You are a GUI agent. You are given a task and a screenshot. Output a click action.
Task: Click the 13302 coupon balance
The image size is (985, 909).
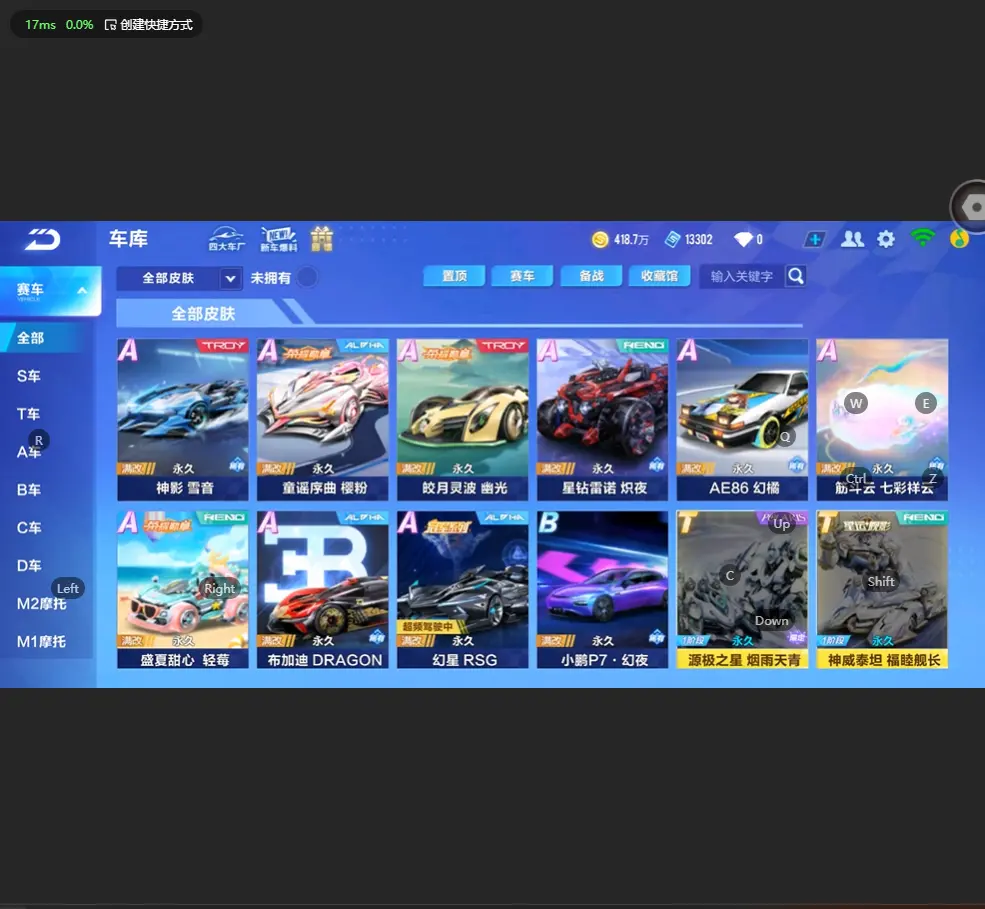pyautogui.click(x=699, y=239)
